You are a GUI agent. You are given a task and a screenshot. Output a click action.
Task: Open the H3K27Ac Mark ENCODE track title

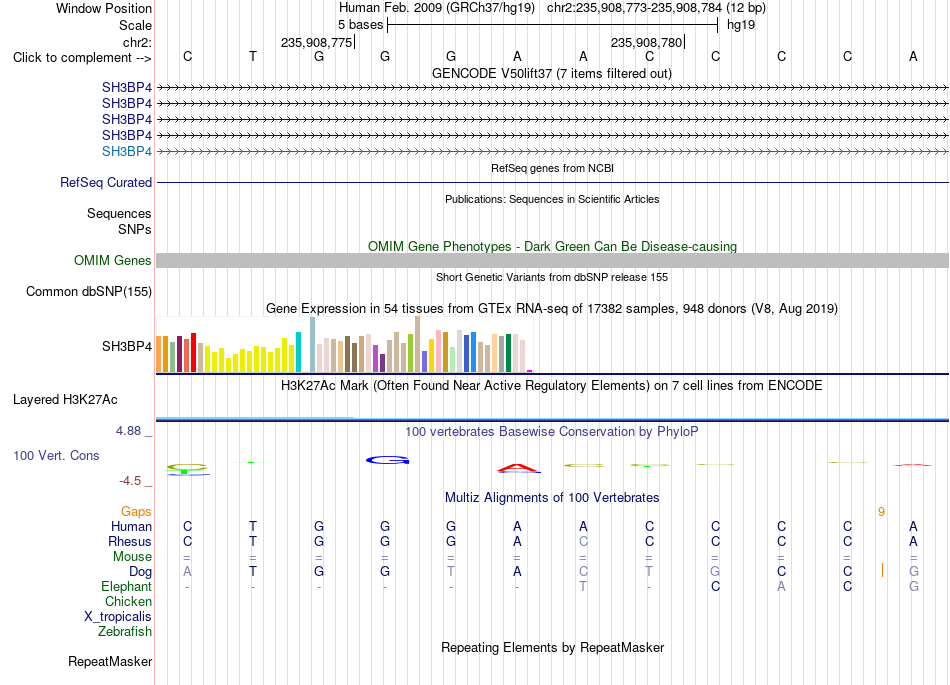tap(552, 386)
